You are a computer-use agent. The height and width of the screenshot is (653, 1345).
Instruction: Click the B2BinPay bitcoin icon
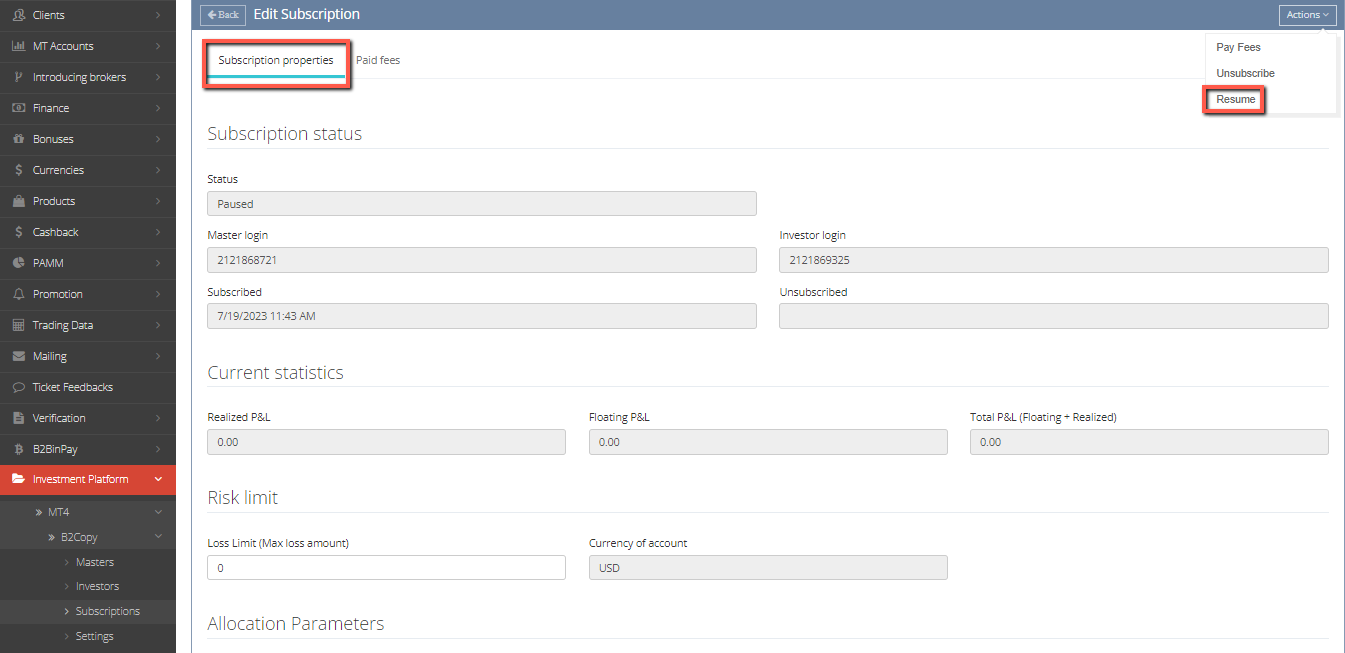coord(18,449)
